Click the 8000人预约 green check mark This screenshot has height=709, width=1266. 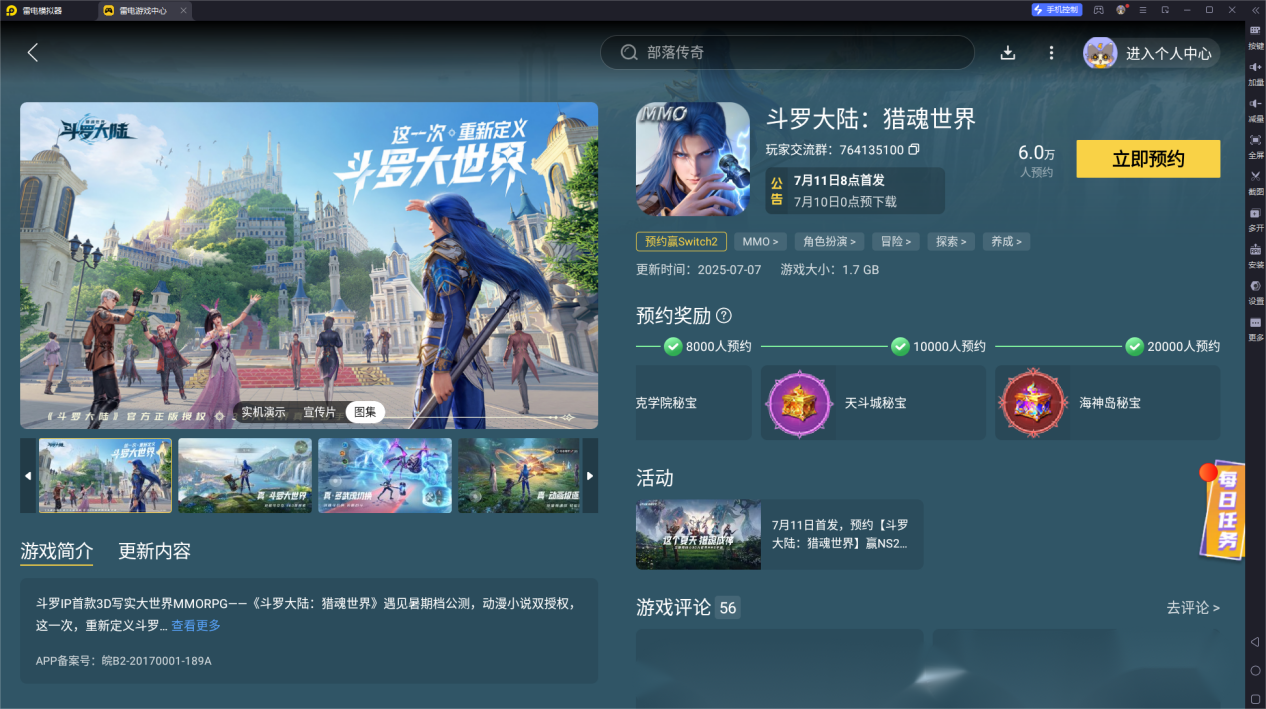(x=673, y=346)
